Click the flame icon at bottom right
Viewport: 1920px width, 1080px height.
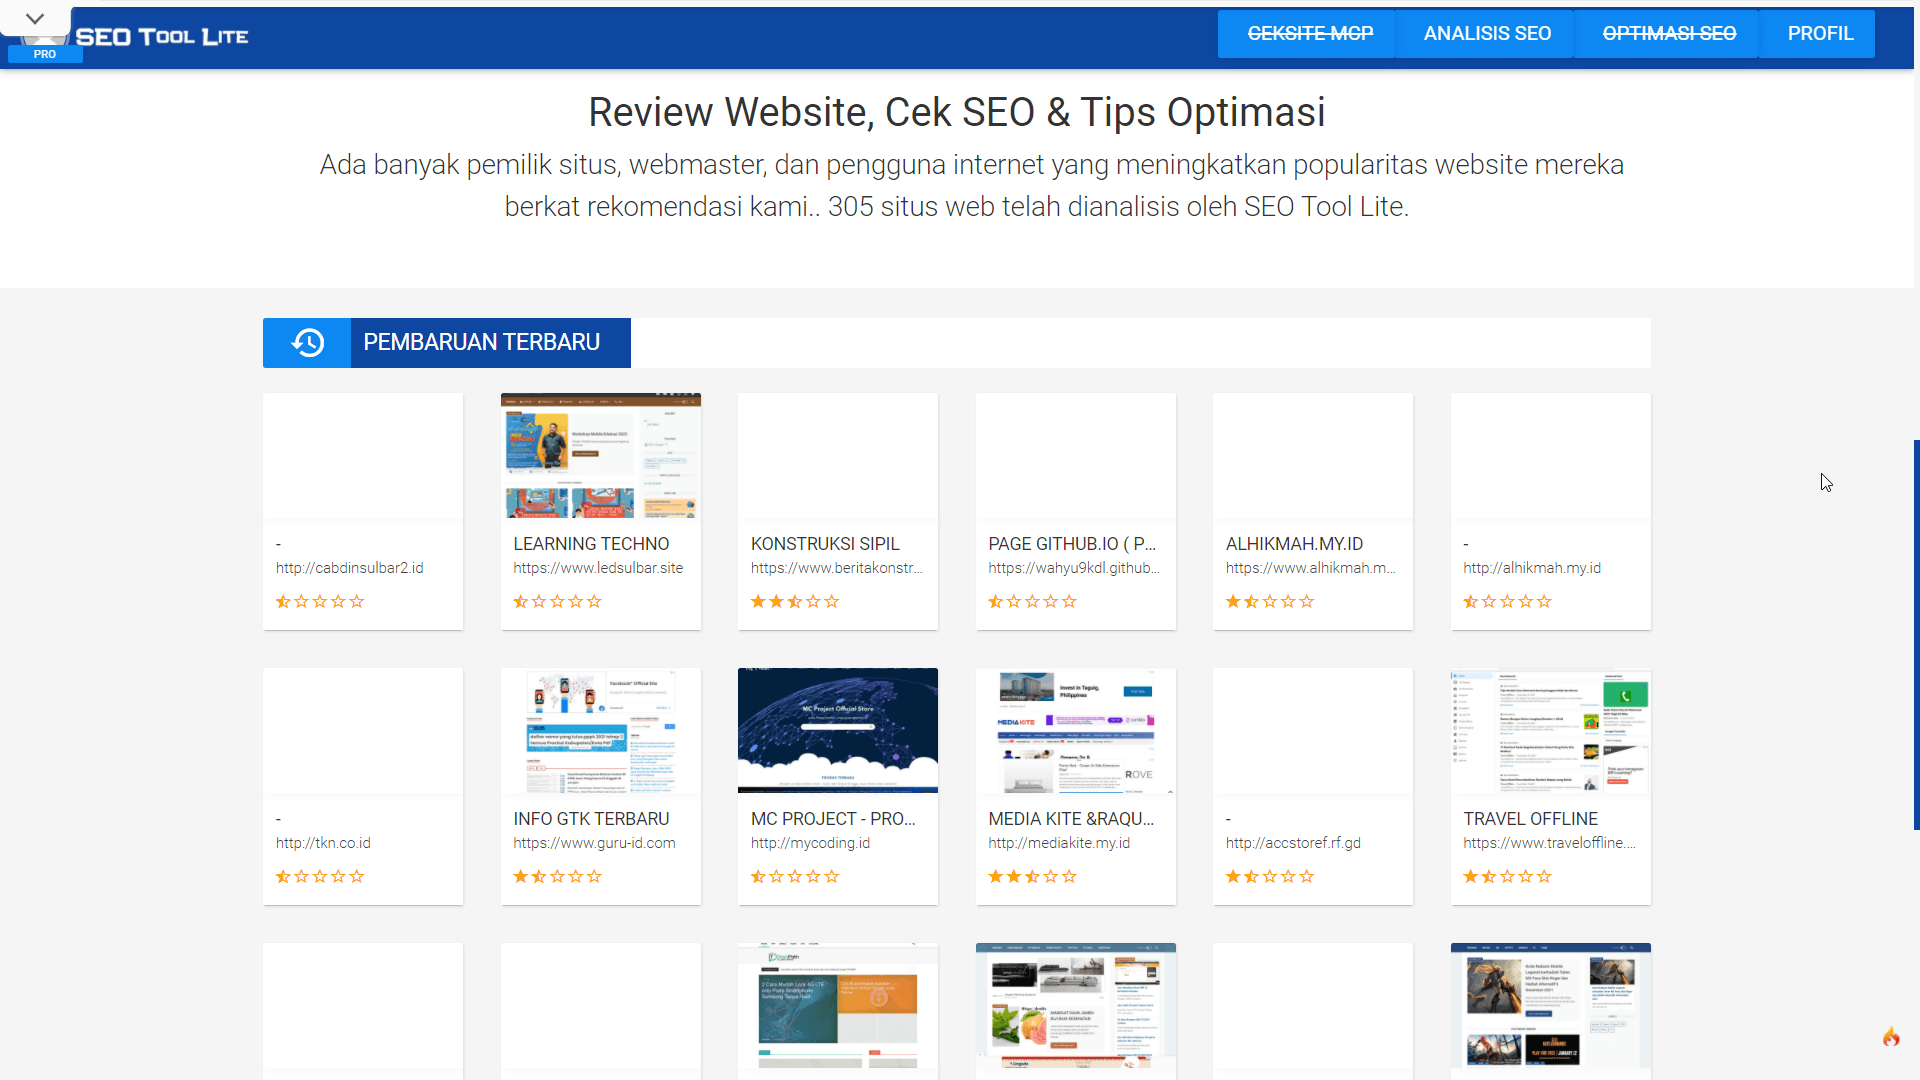(1890, 1037)
